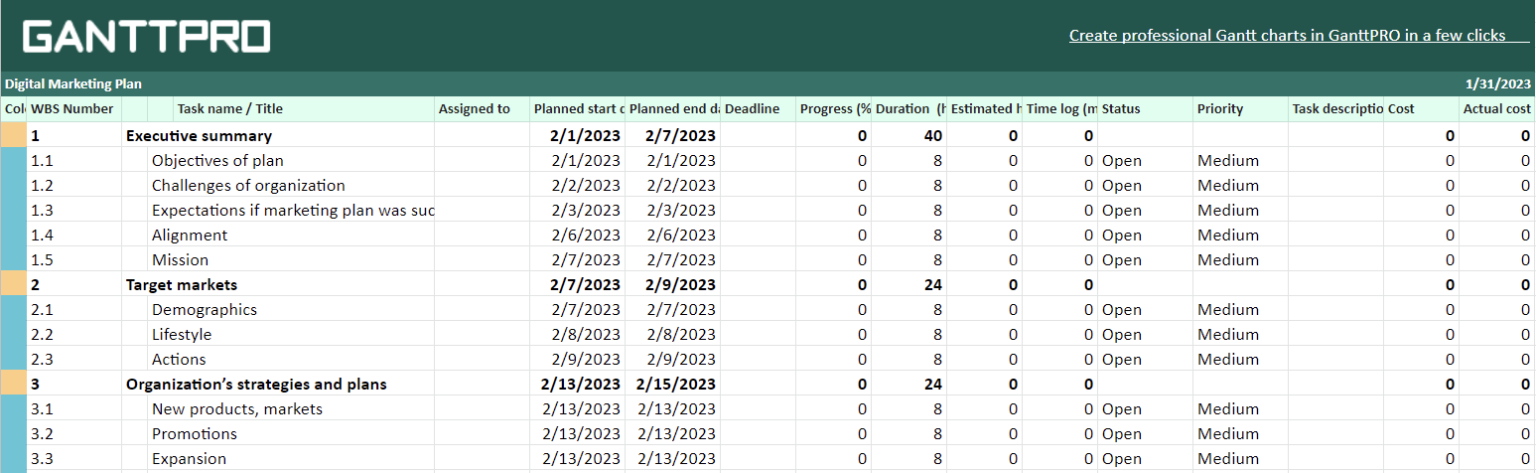Viewport: 1536px width, 473px height.
Task: Select orange color cell of Target markets row
Action: 14,284
